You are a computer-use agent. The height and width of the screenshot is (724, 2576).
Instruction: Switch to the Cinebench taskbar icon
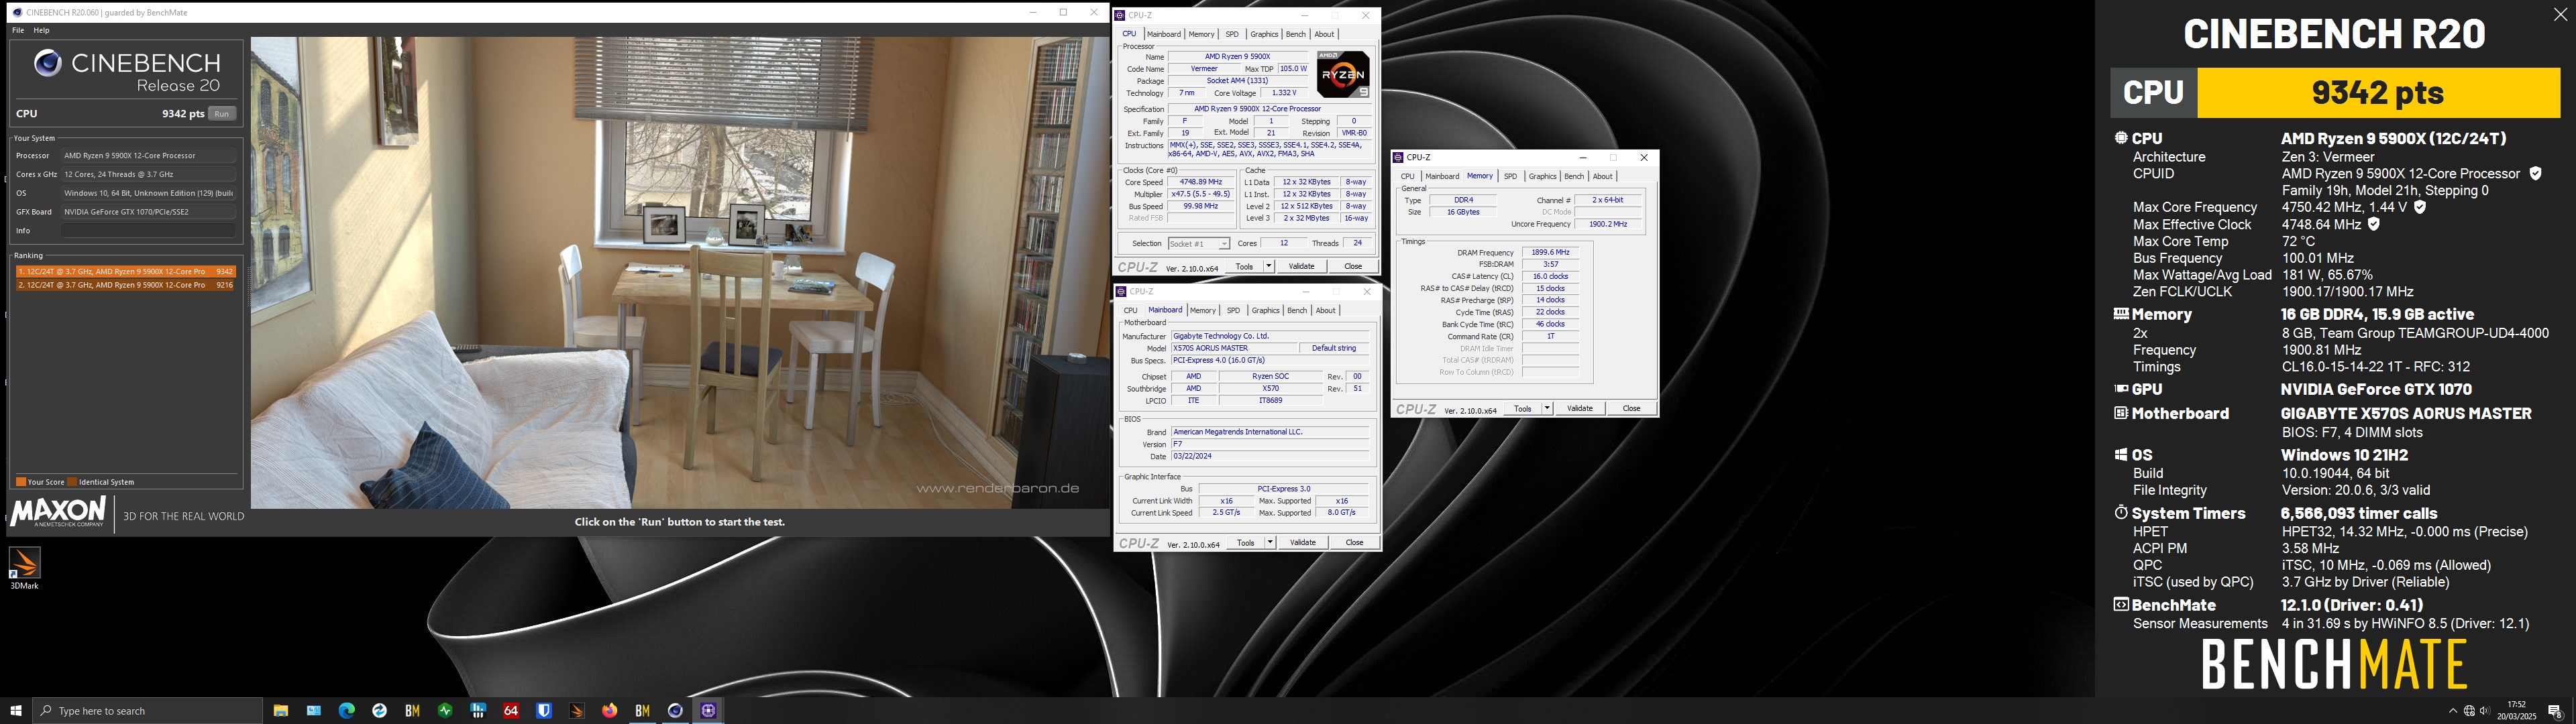pos(675,711)
